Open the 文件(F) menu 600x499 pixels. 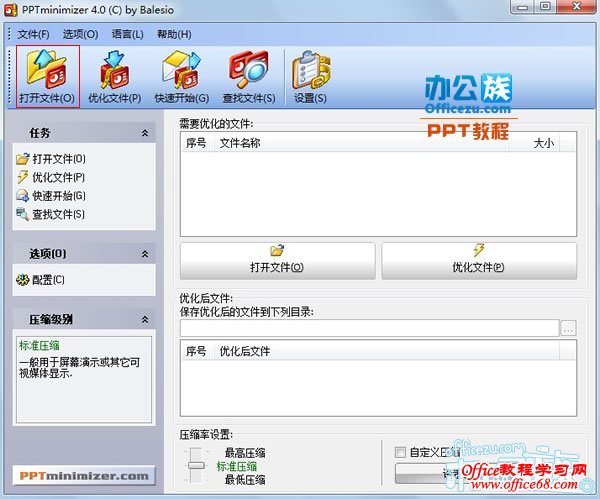(34, 34)
